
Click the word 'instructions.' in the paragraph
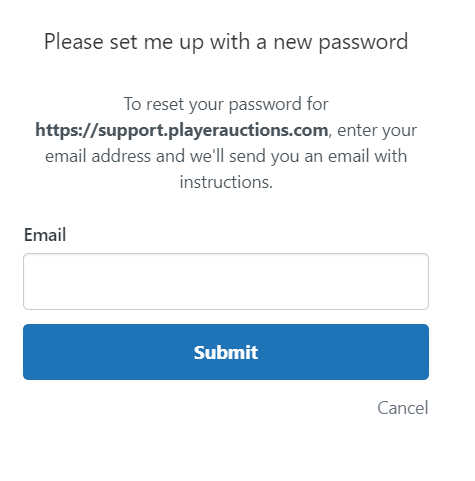tap(226, 182)
